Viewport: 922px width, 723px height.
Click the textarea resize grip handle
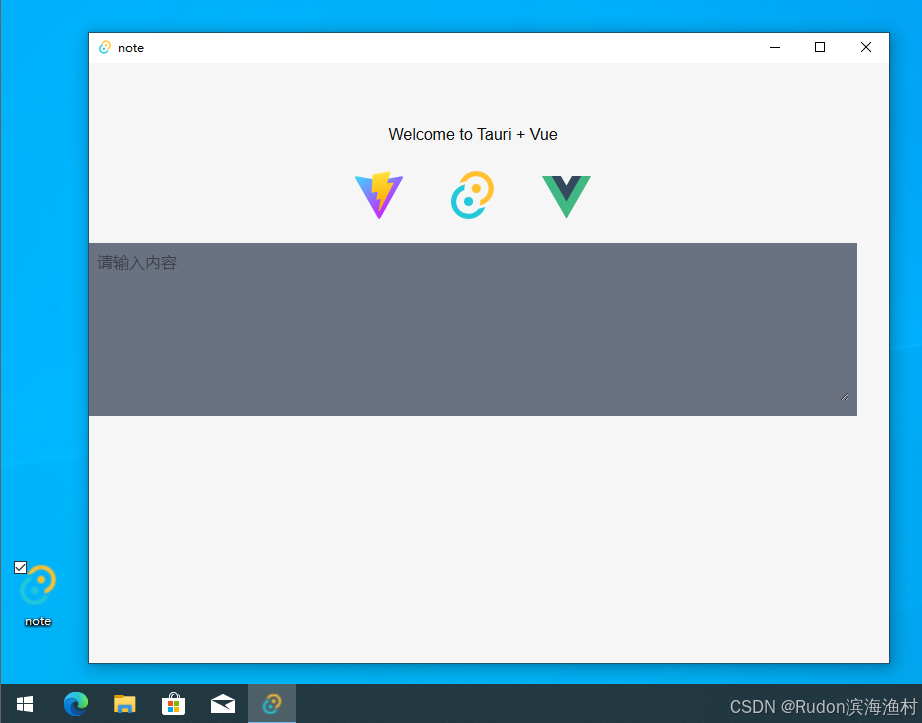pos(845,397)
